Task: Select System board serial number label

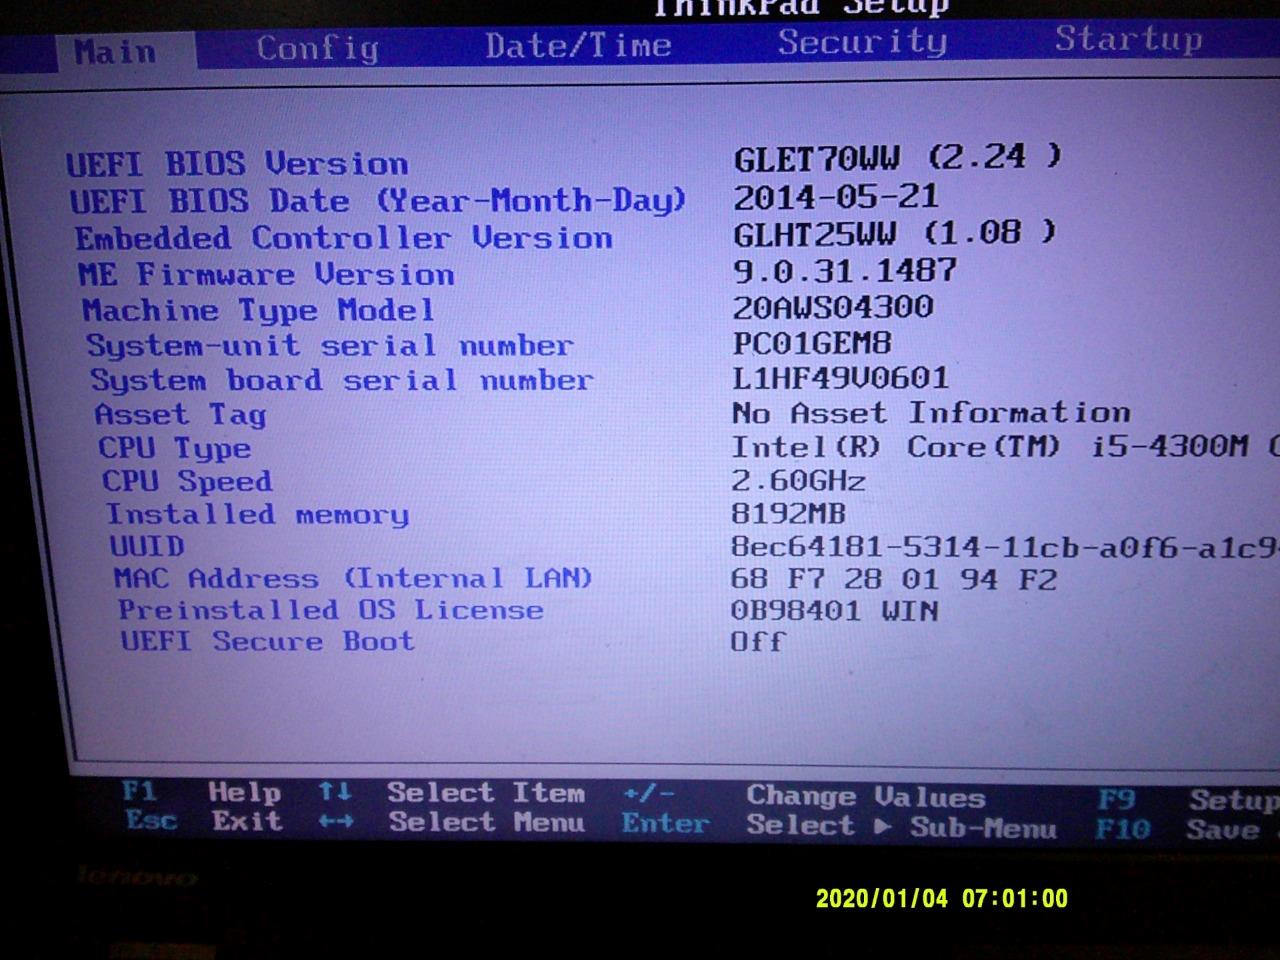Action: coord(342,381)
